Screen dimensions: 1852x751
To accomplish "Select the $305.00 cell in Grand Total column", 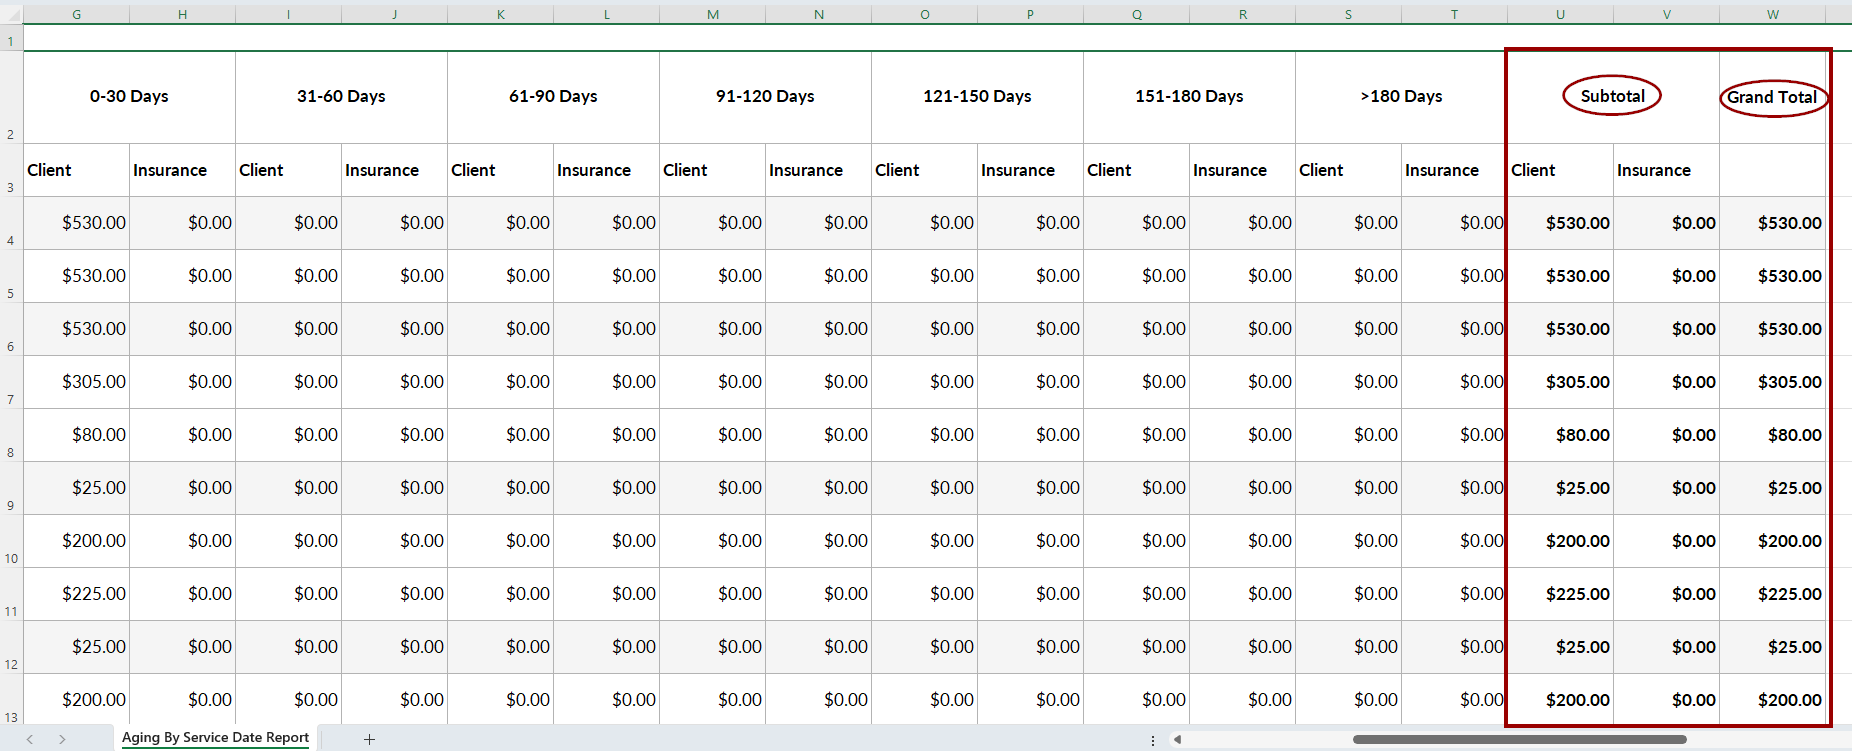I will pyautogui.click(x=1773, y=382).
